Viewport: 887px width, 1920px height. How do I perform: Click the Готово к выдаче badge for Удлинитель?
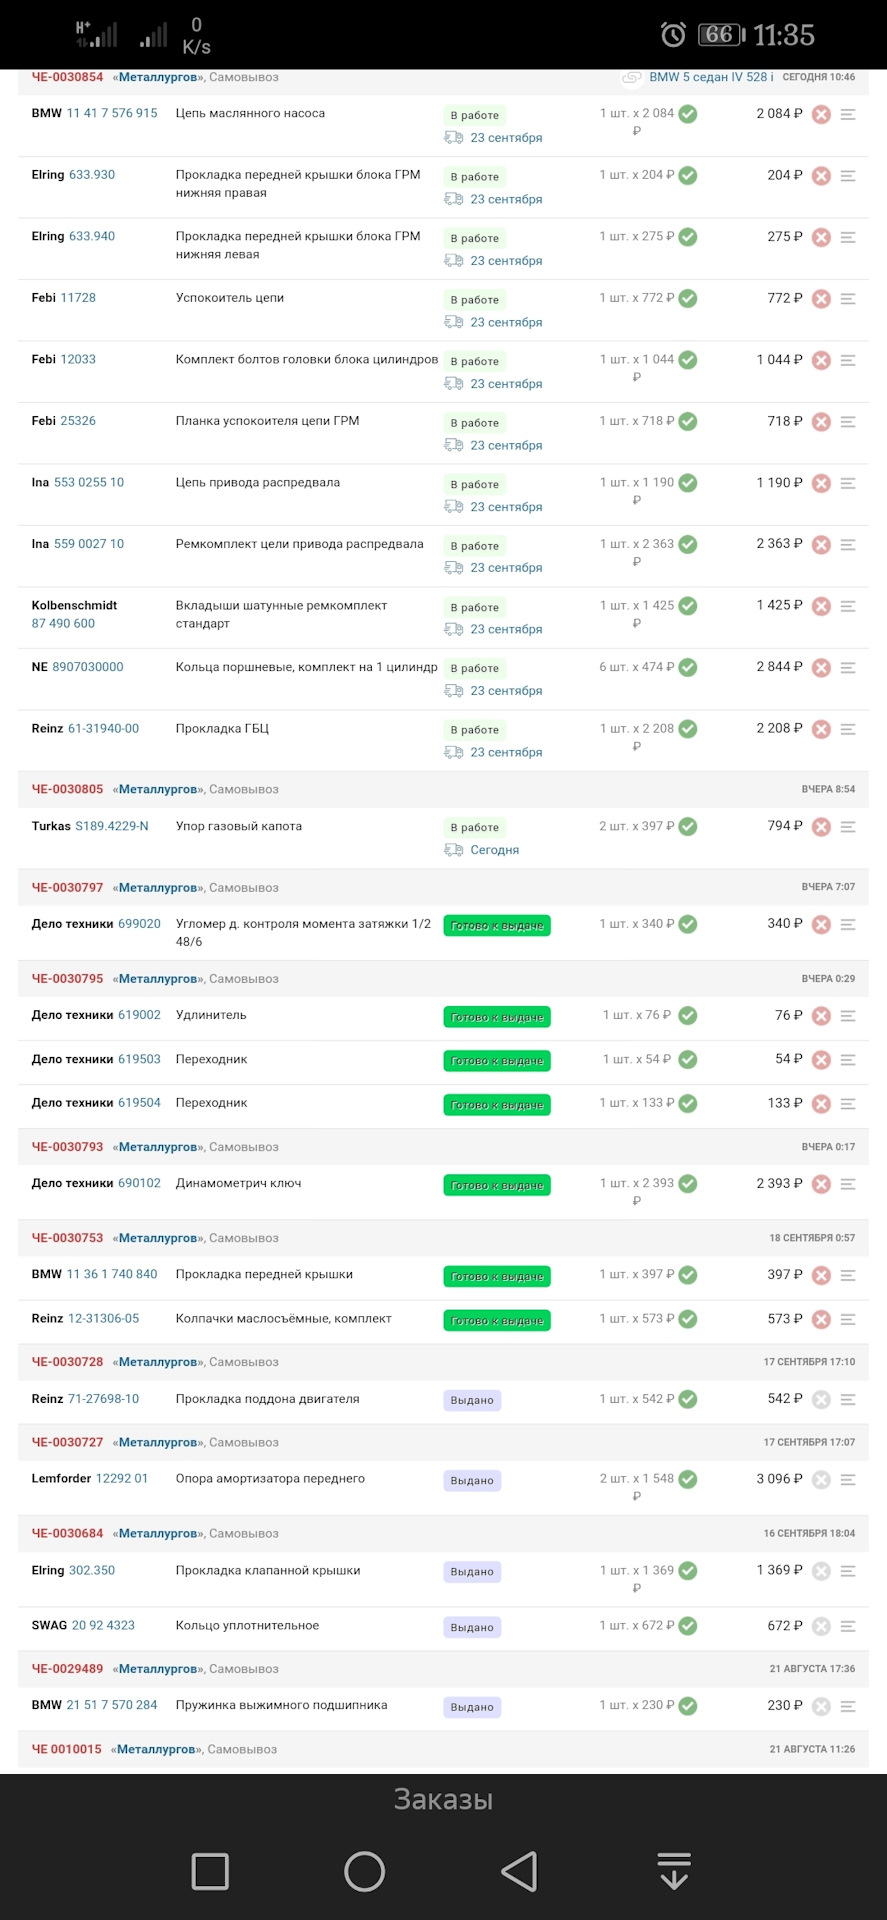[497, 1017]
